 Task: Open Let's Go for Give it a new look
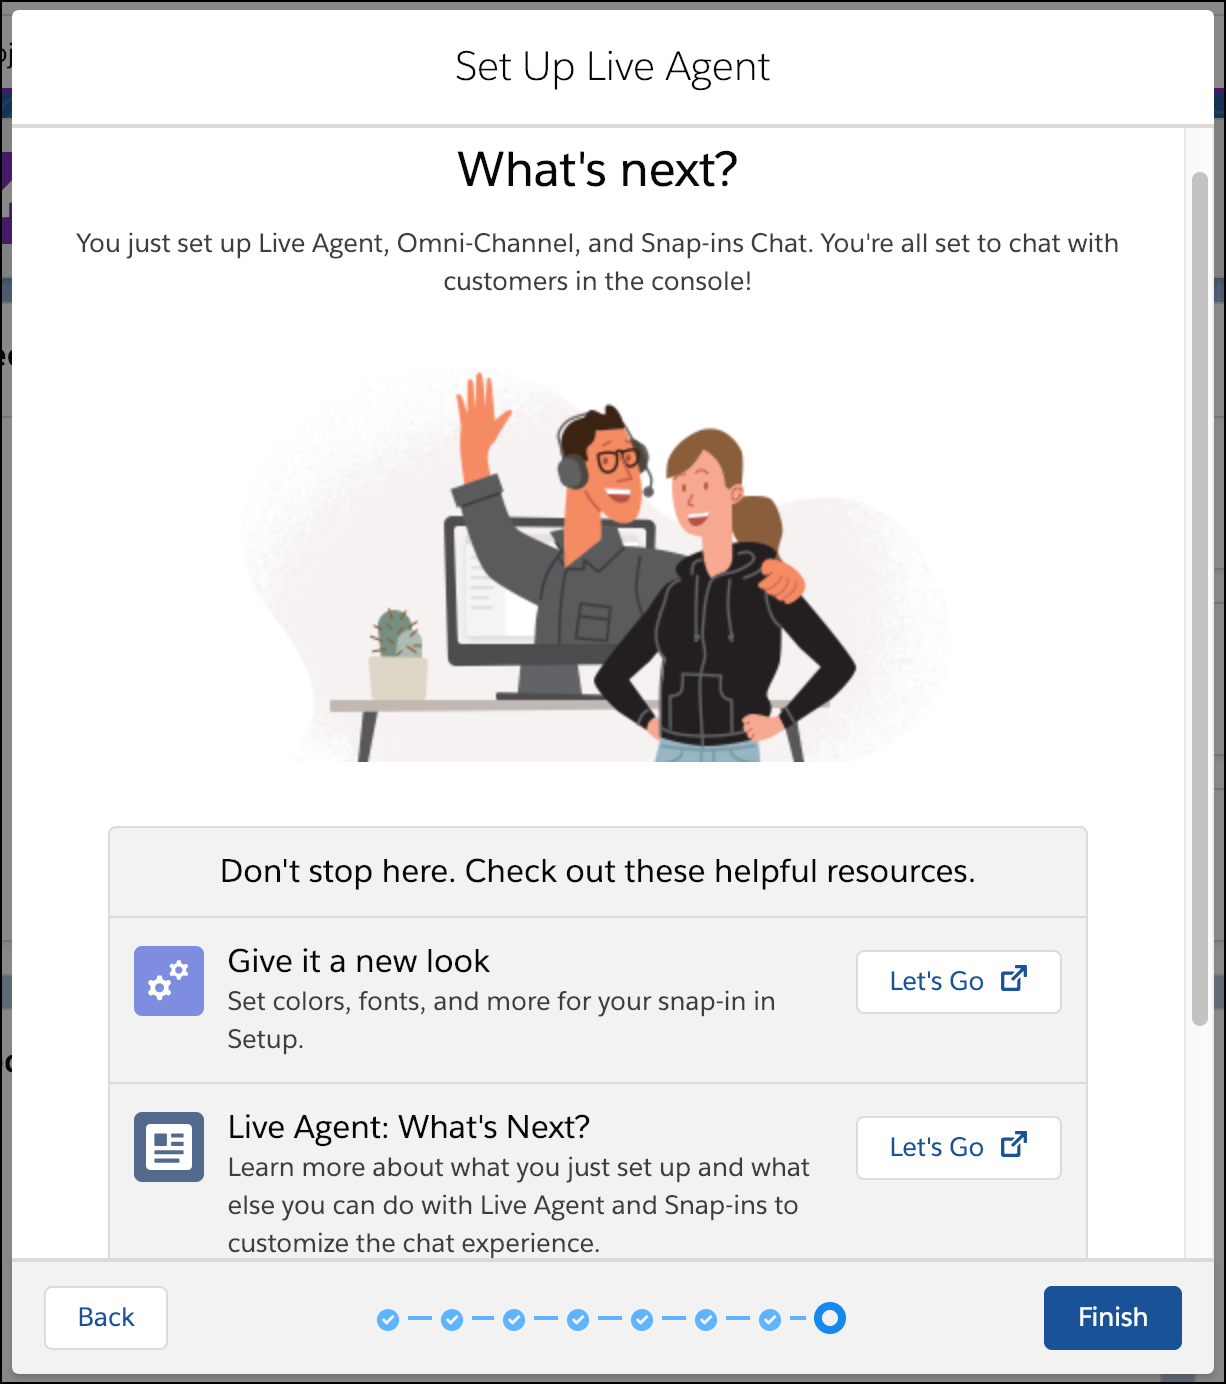click(x=958, y=981)
